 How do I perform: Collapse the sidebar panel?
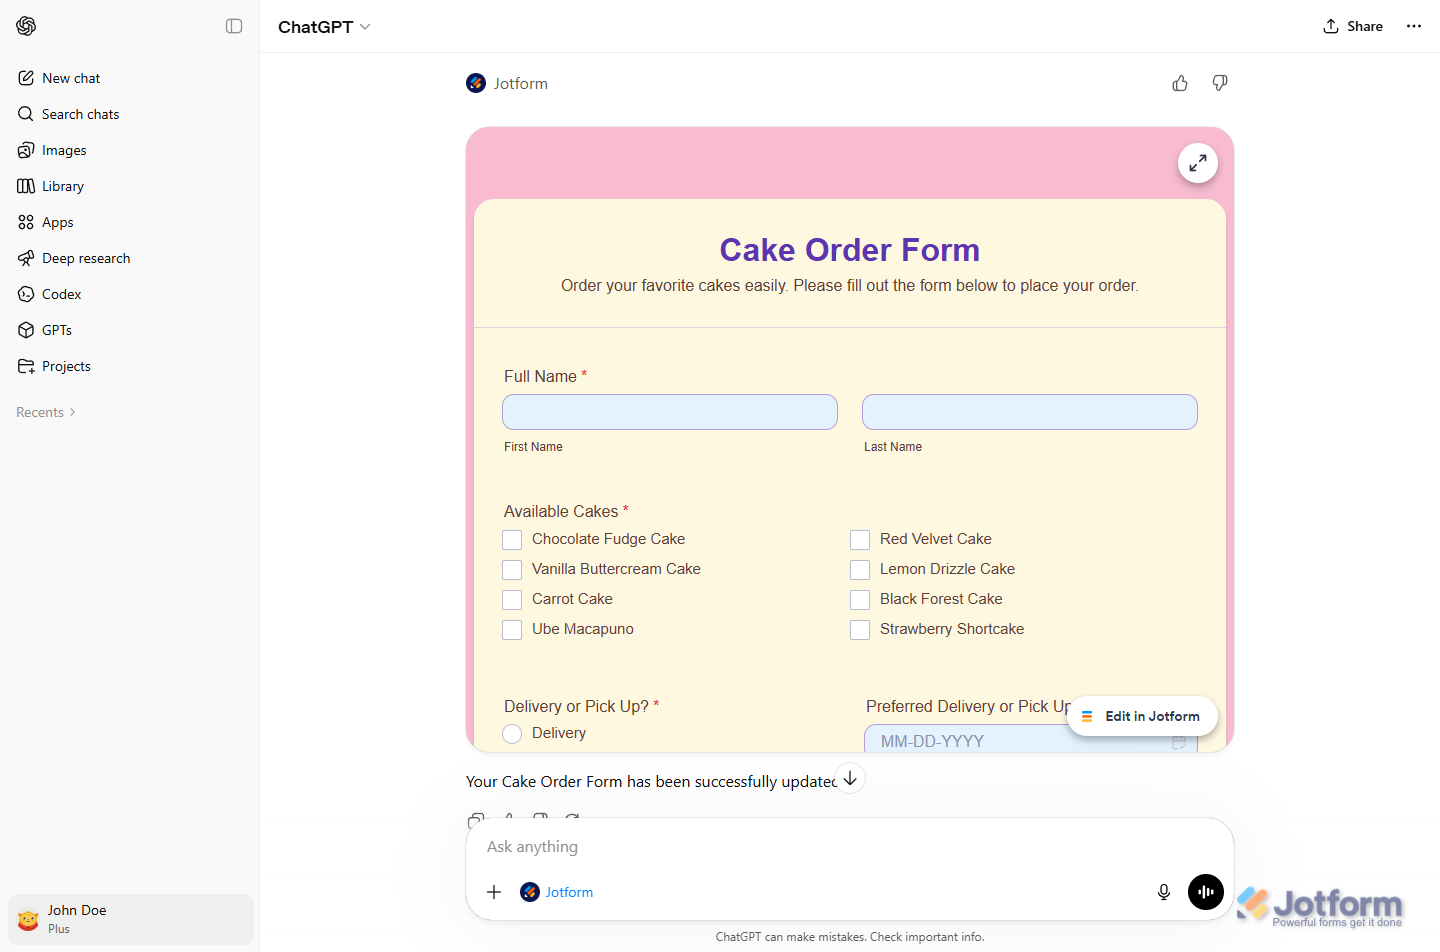click(233, 26)
